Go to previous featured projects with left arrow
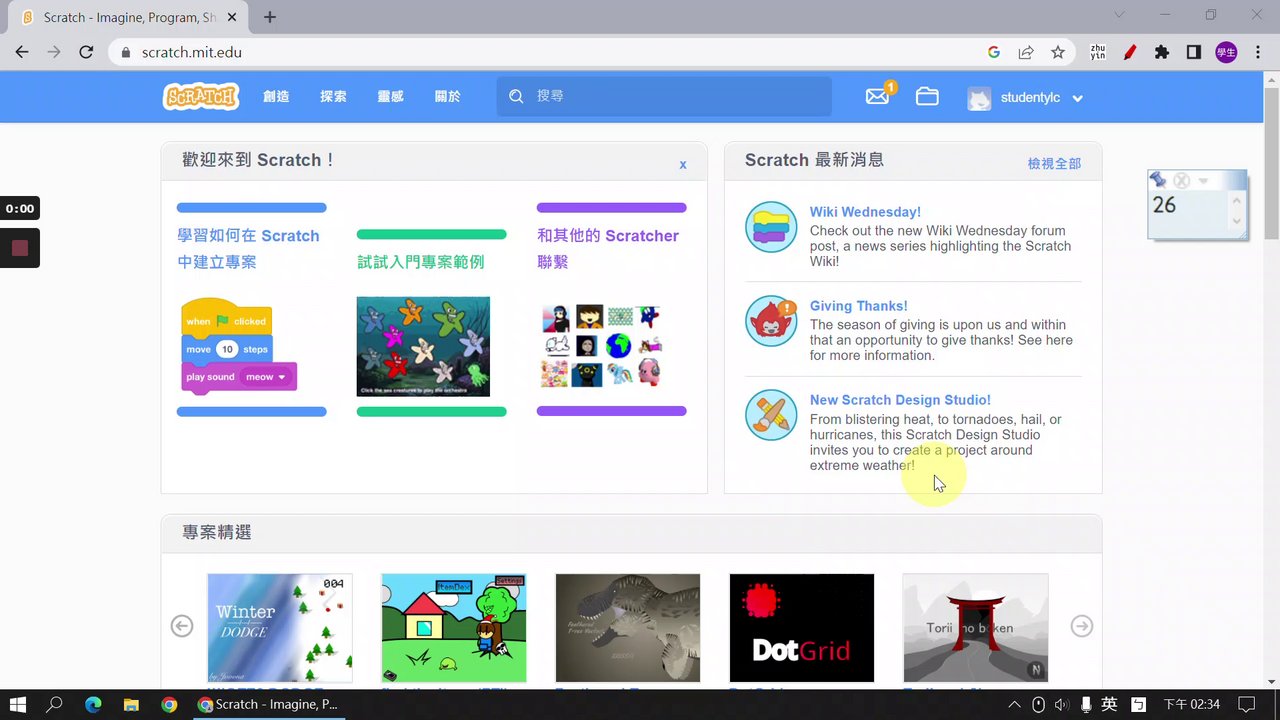The height and width of the screenshot is (720, 1280). (181, 626)
